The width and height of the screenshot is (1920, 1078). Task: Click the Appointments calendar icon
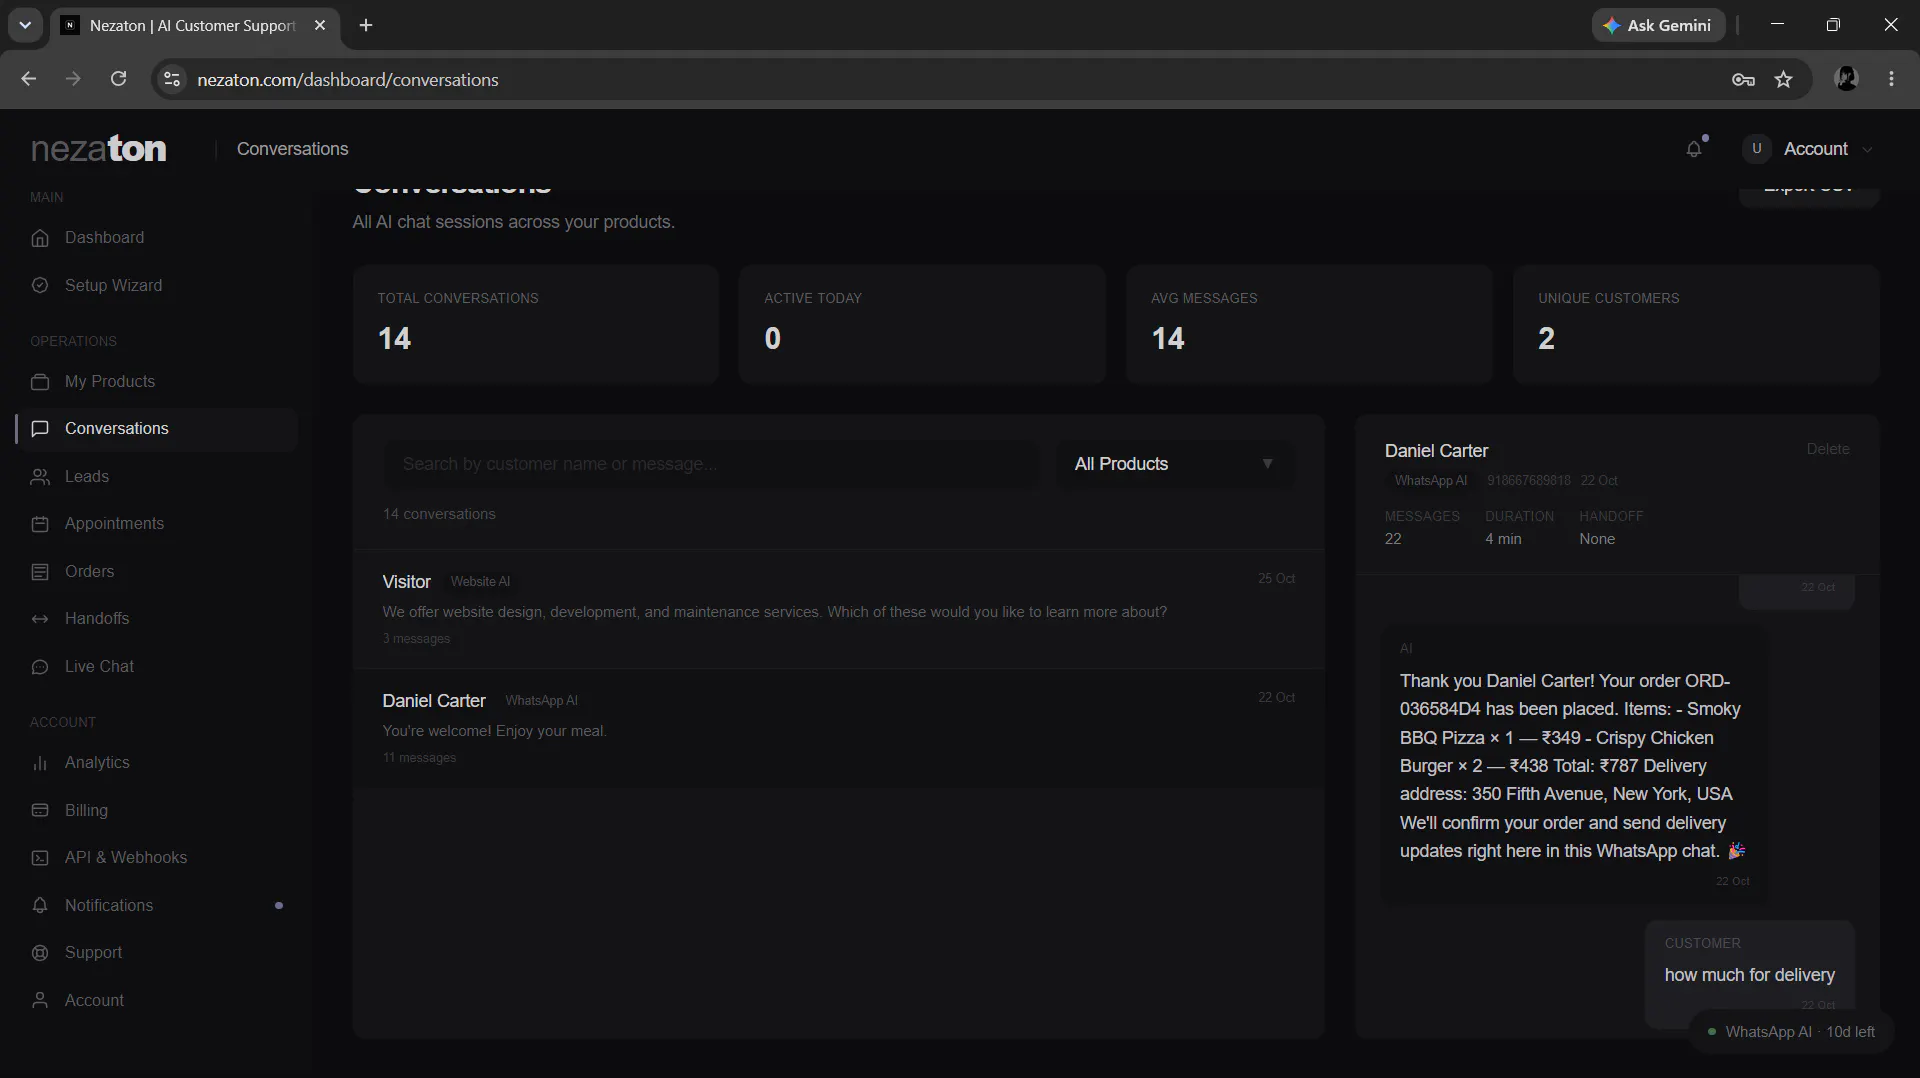[40, 524]
